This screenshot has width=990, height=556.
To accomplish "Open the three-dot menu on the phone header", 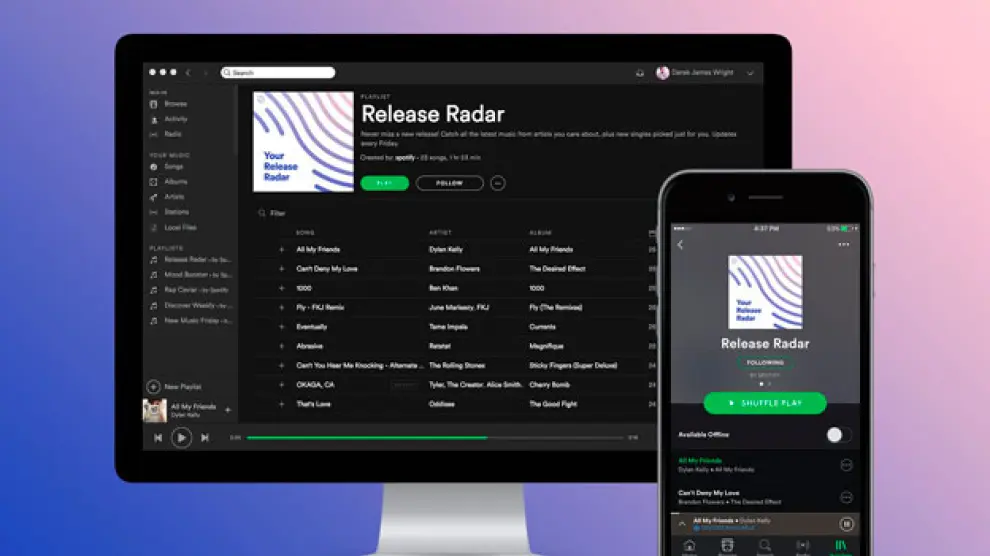I will [844, 245].
